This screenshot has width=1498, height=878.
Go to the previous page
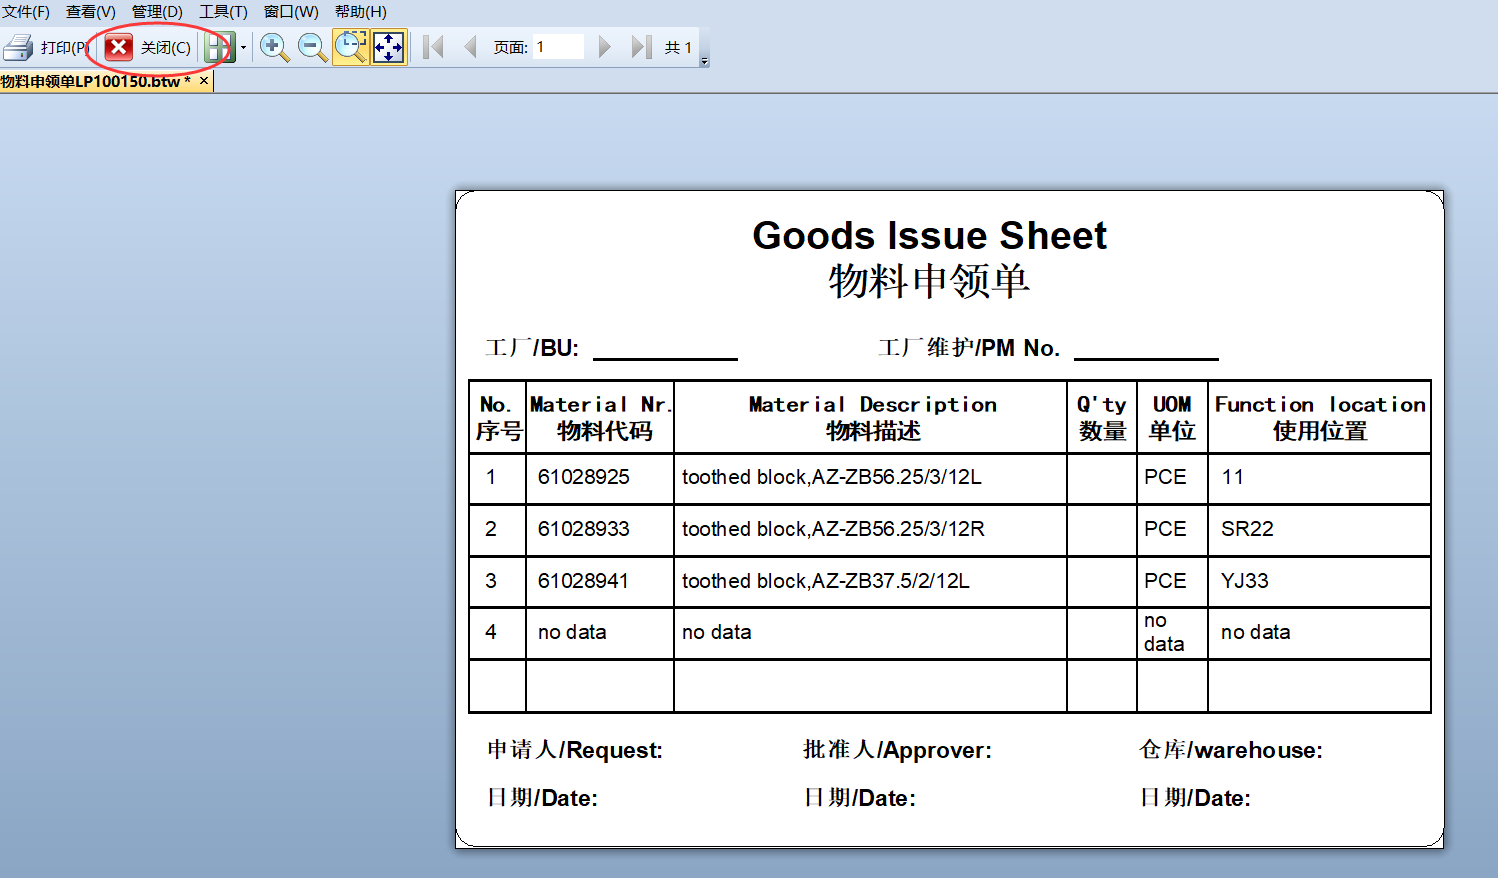[470, 47]
